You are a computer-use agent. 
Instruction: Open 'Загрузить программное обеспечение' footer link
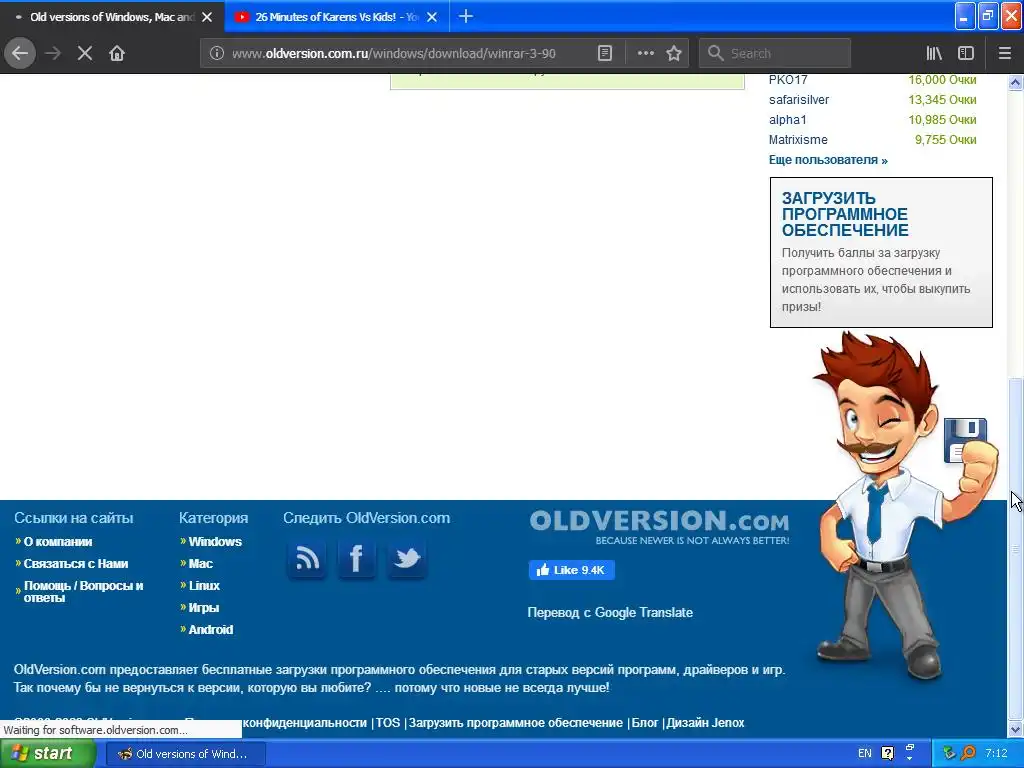click(516, 723)
